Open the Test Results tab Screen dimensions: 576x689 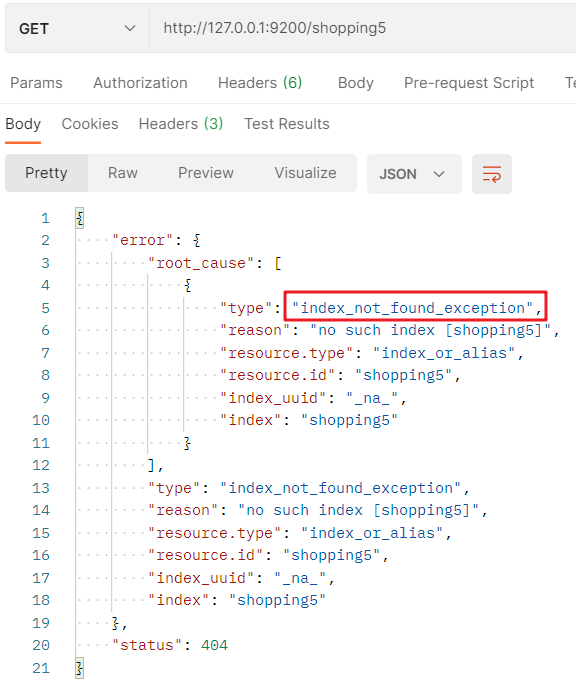coord(287,124)
